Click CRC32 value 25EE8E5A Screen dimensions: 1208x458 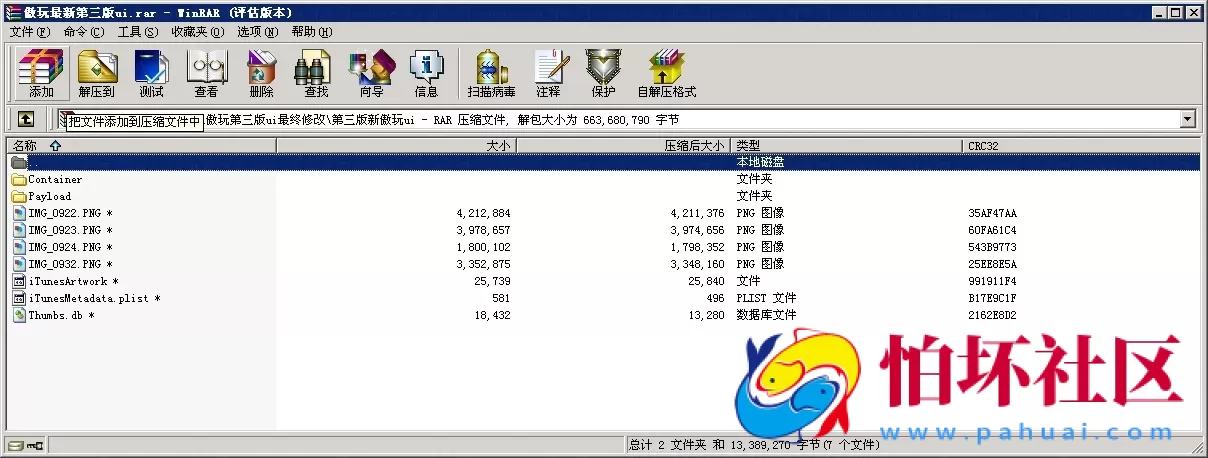[x=992, y=264]
